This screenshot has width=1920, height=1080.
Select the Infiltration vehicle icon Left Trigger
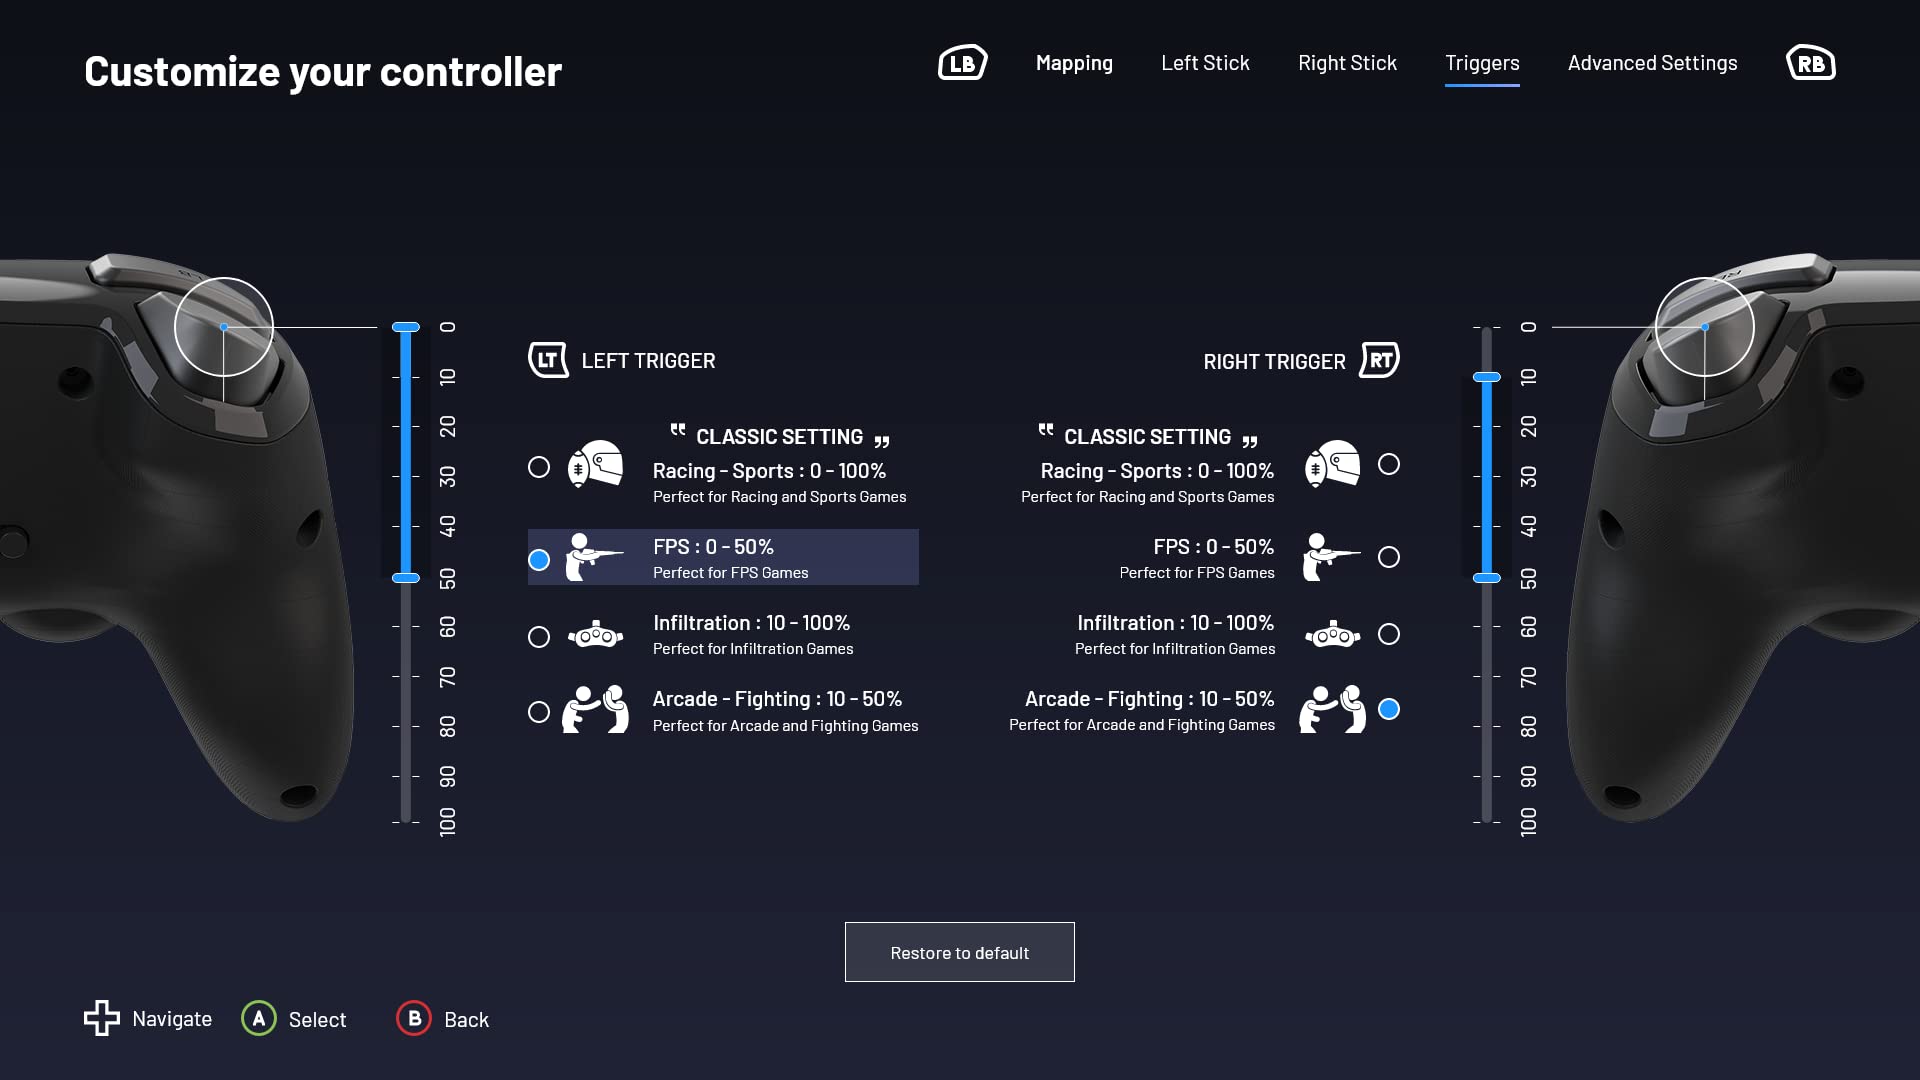coord(596,634)
